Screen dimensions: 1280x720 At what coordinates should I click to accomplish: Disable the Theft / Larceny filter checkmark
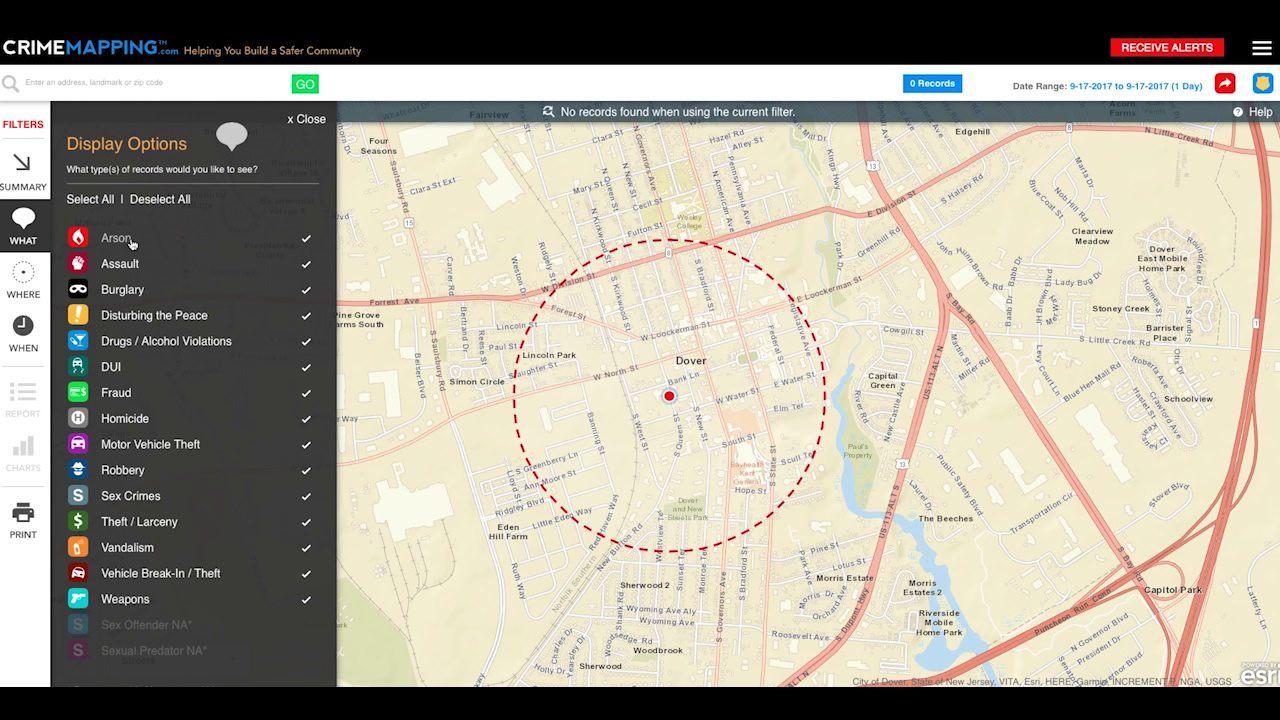[306, 521]
